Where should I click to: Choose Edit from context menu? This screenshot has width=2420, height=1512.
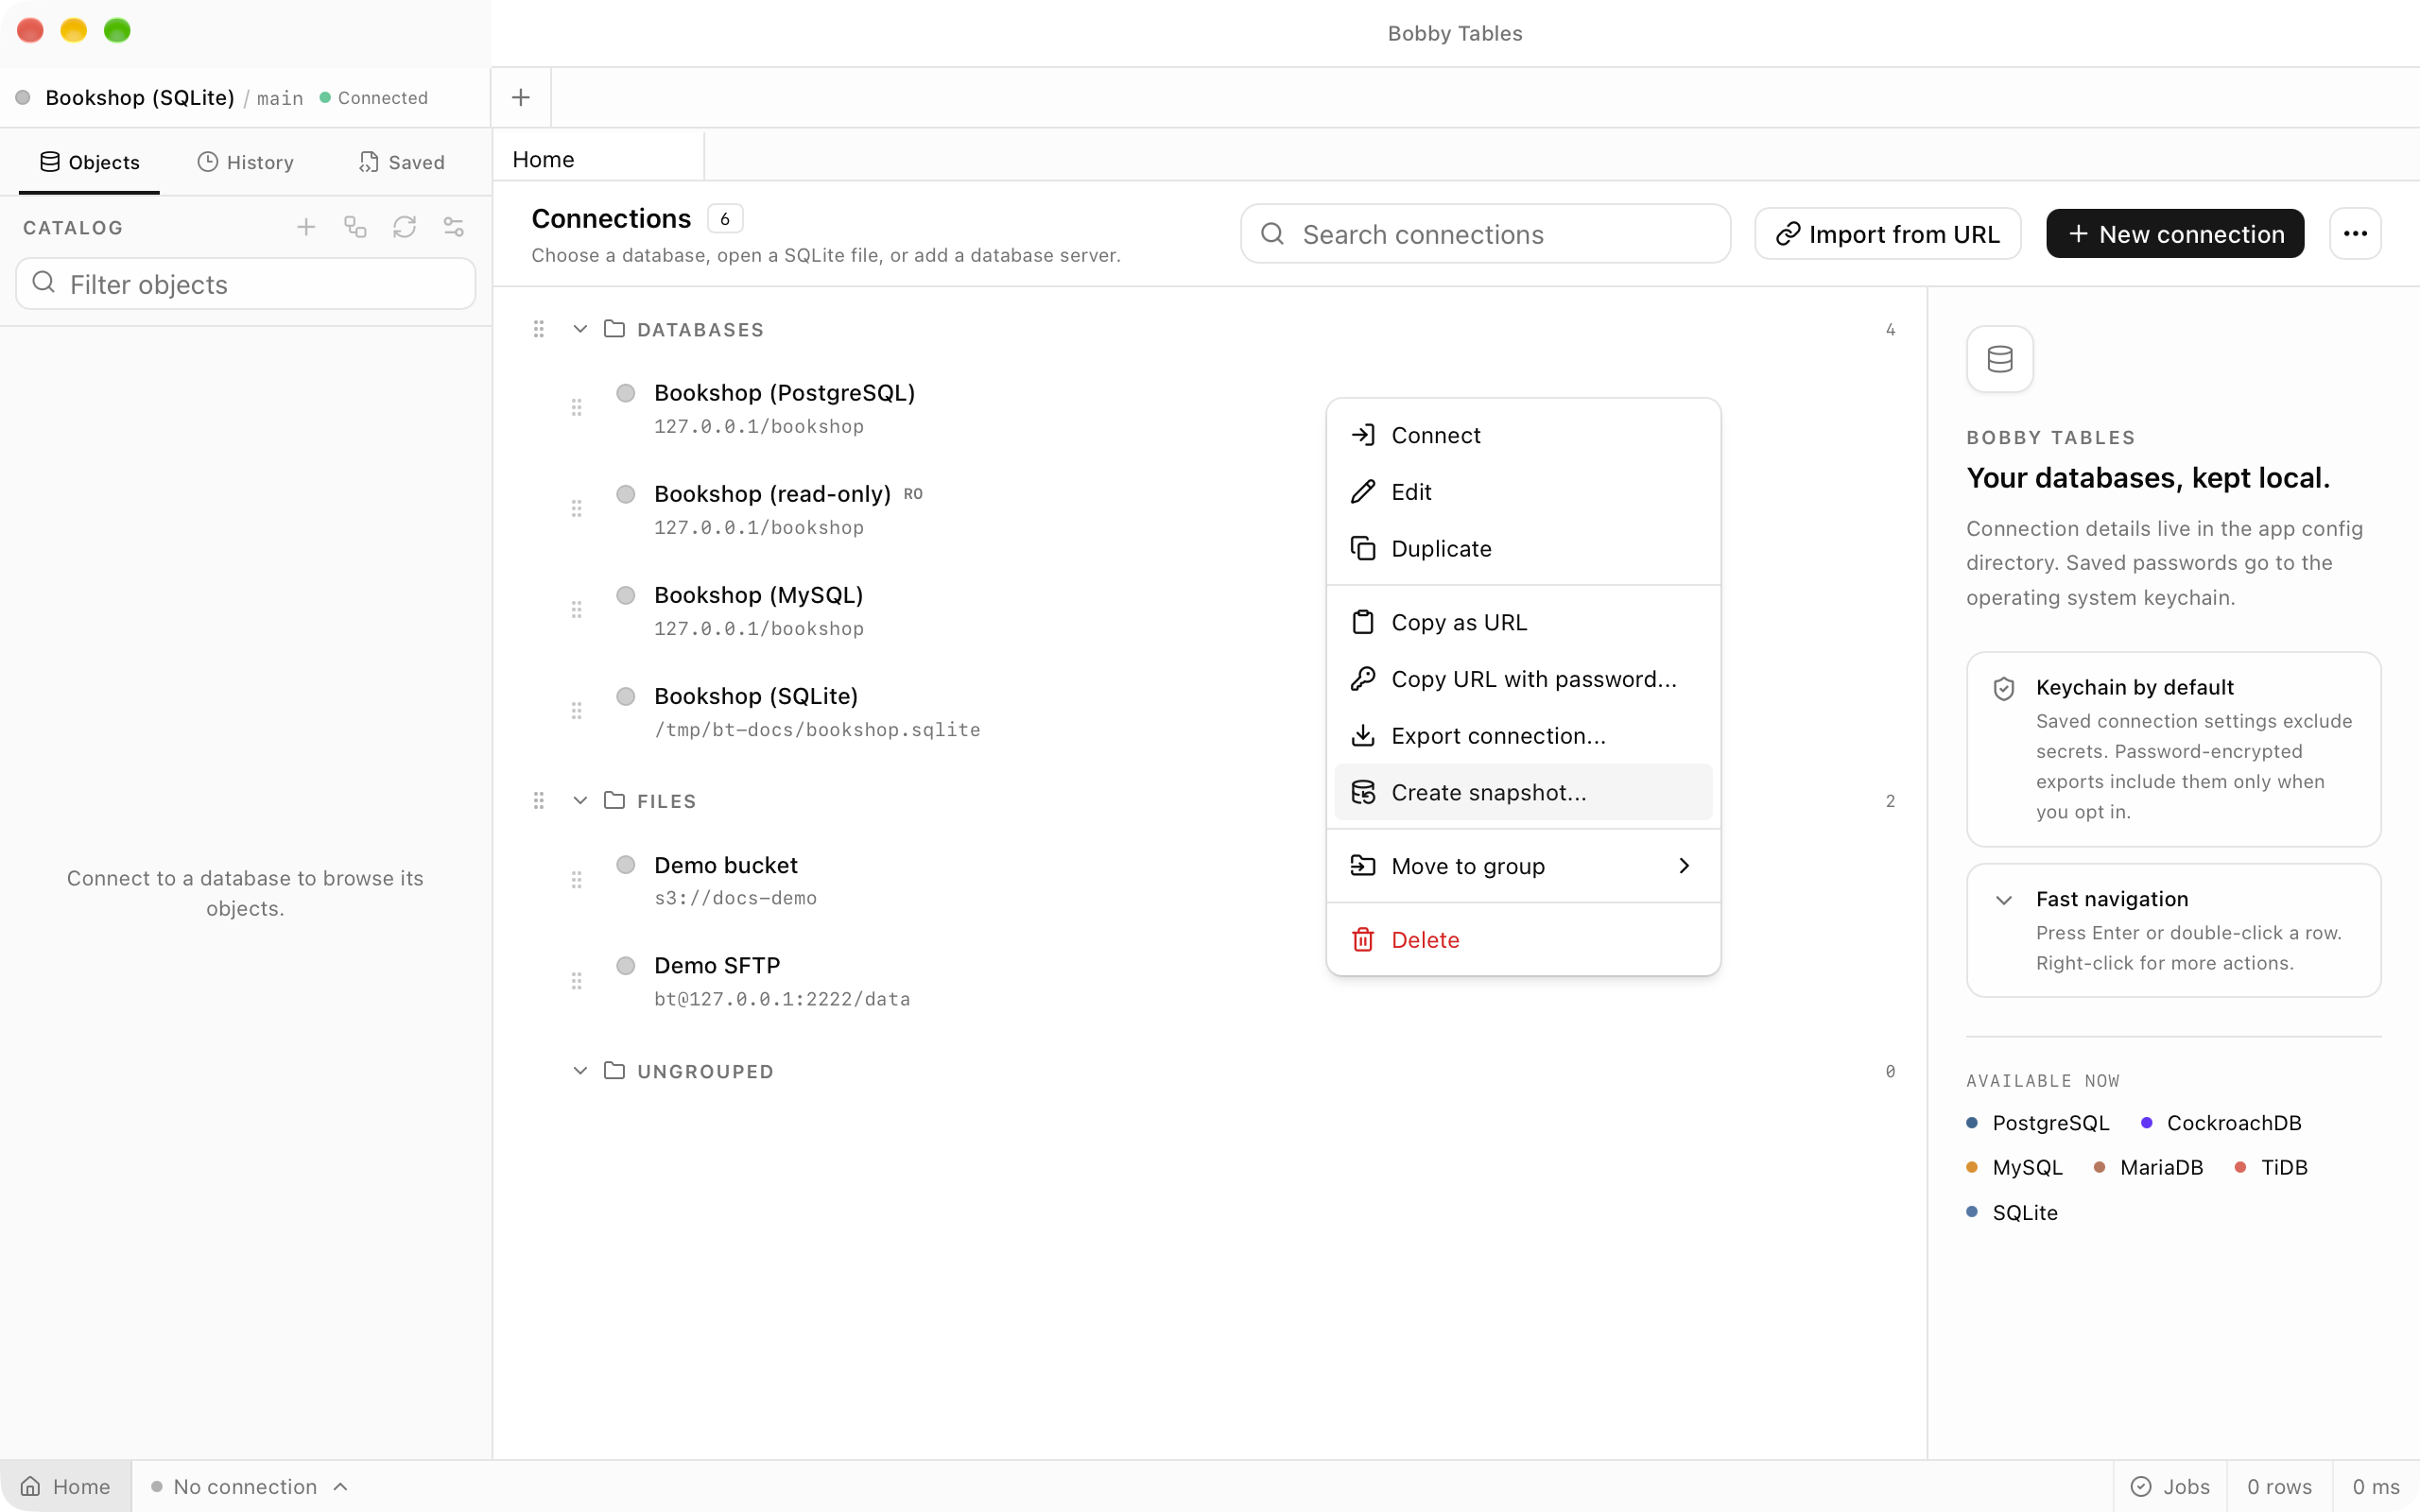click(1523, 492)
